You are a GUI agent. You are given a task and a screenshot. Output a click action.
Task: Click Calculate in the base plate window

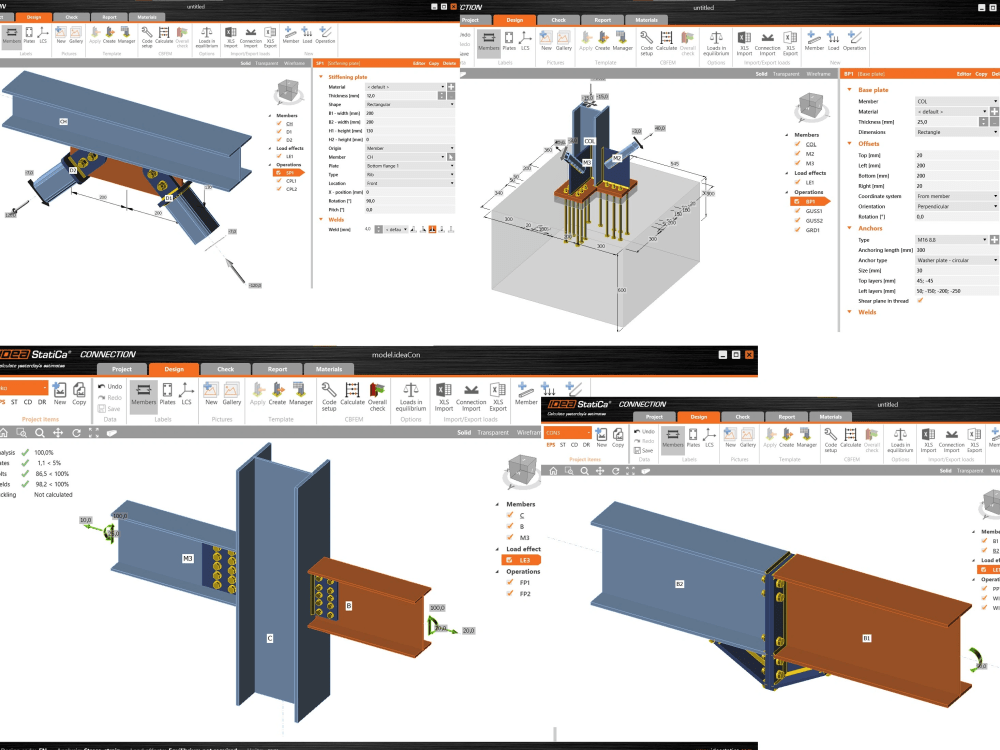click(x=666, y=40)
